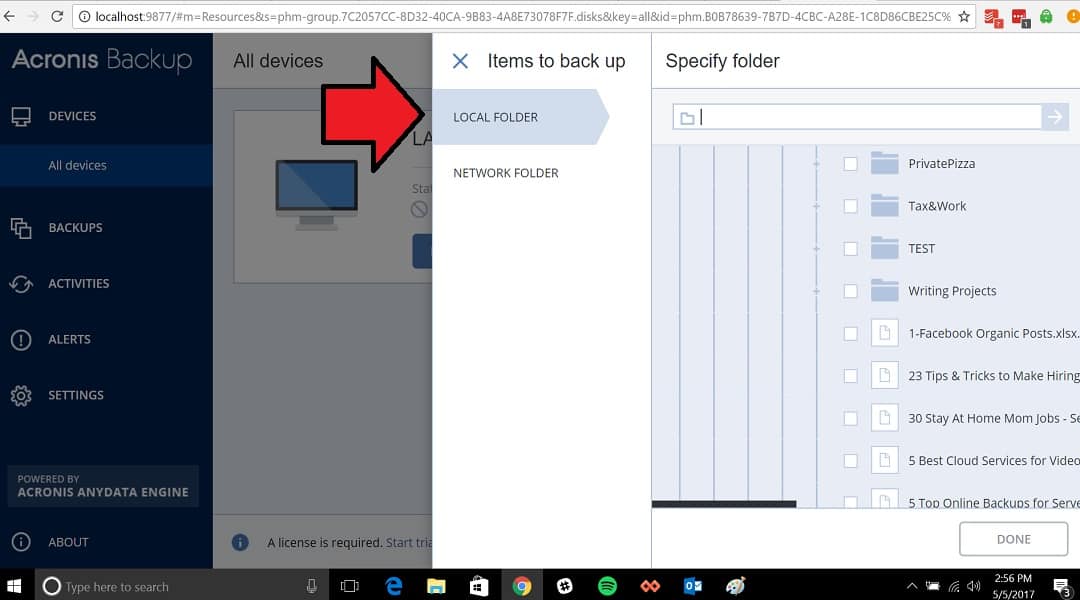This screenshot has width=1080, height=600.
Task: Click the Start trial link
Action: [x=408, y=543]
